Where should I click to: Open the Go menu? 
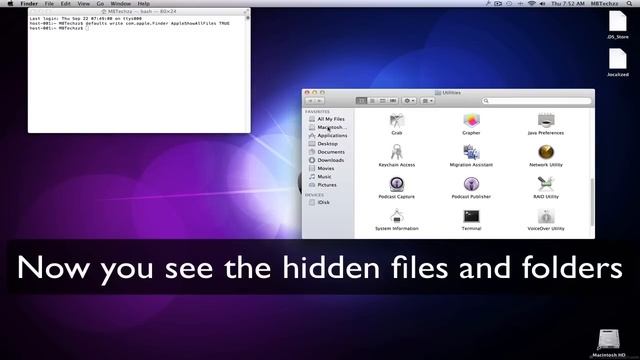pyautogui.click(x=100, y=3)
